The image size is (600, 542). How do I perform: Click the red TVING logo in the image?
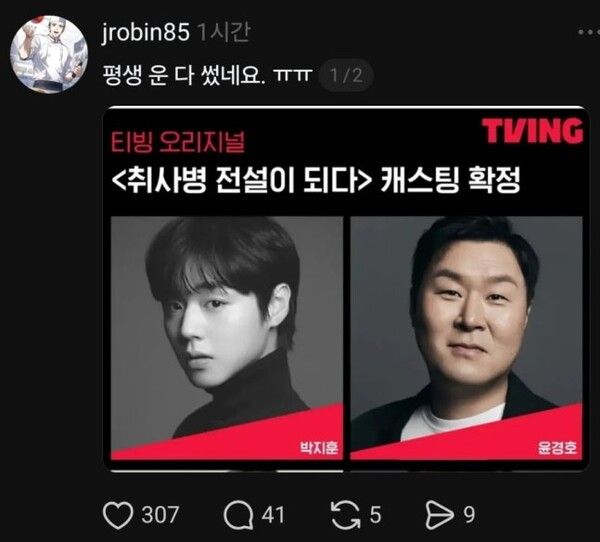point(532,131)
